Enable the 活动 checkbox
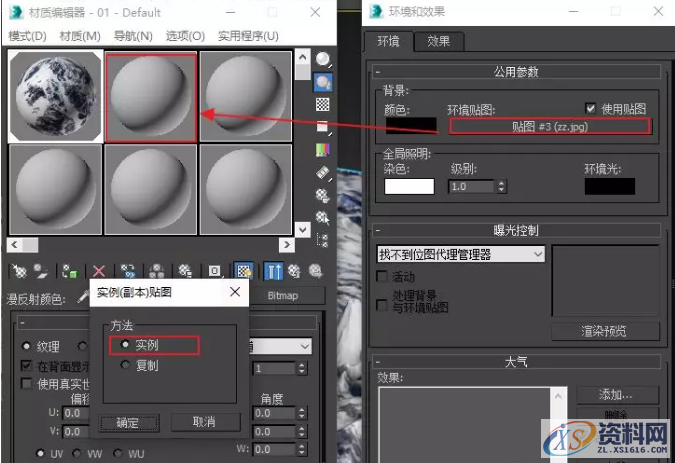 (381, 276)
